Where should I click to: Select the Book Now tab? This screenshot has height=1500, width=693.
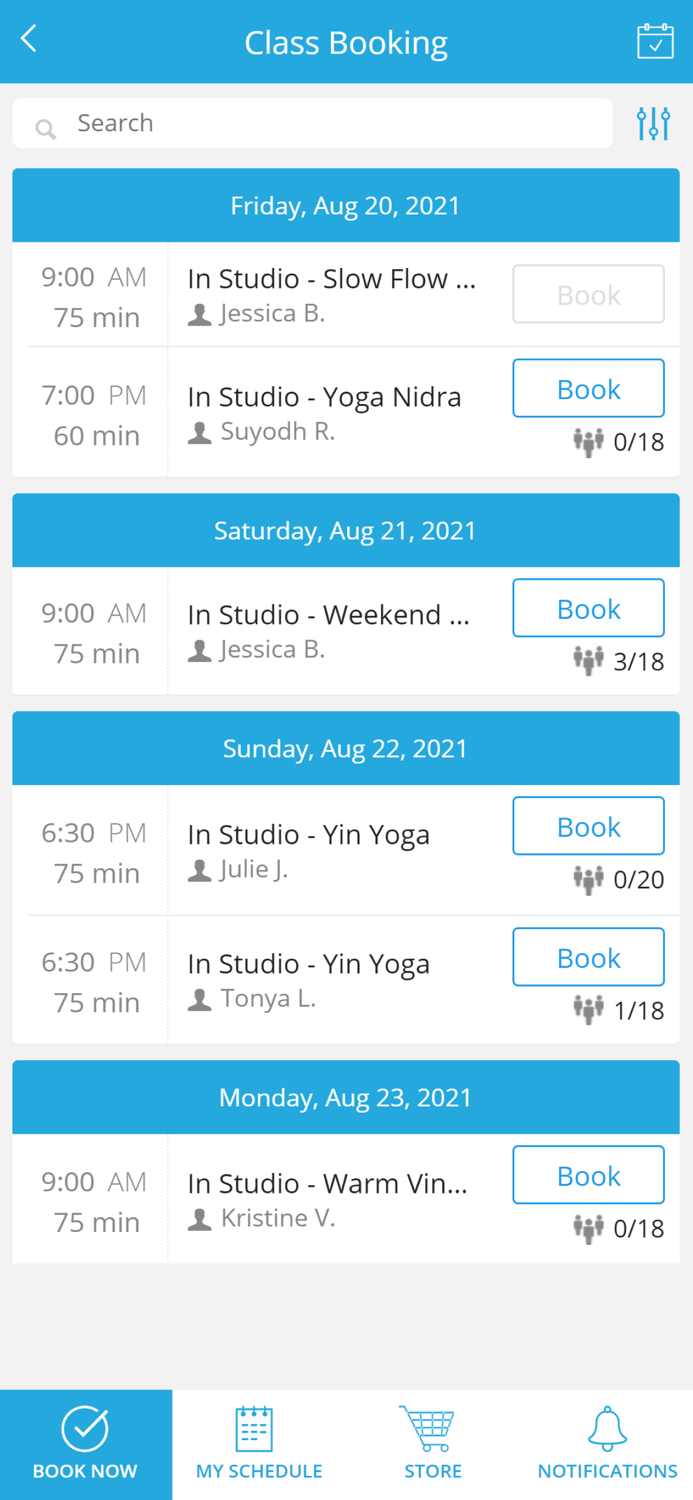pos(86,1444)
